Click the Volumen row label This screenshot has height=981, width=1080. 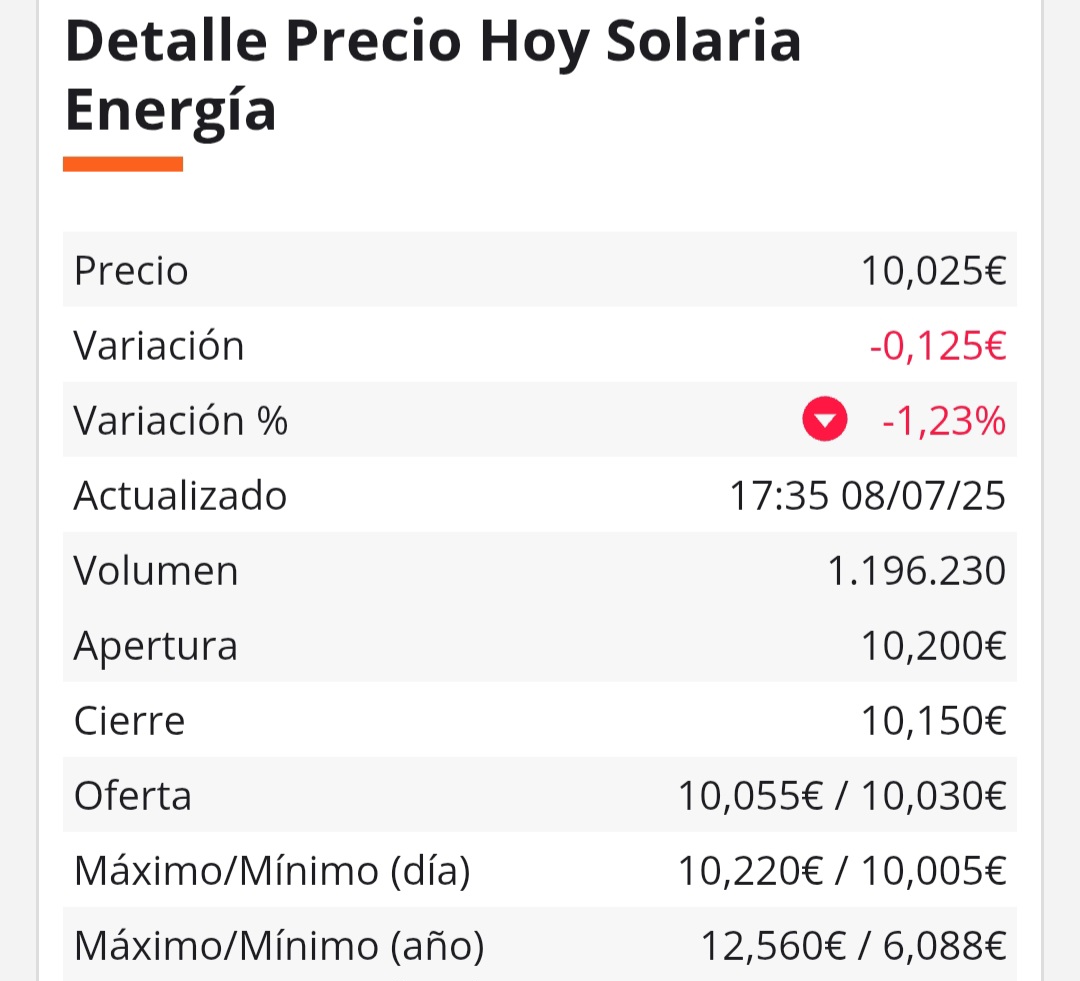156,570
